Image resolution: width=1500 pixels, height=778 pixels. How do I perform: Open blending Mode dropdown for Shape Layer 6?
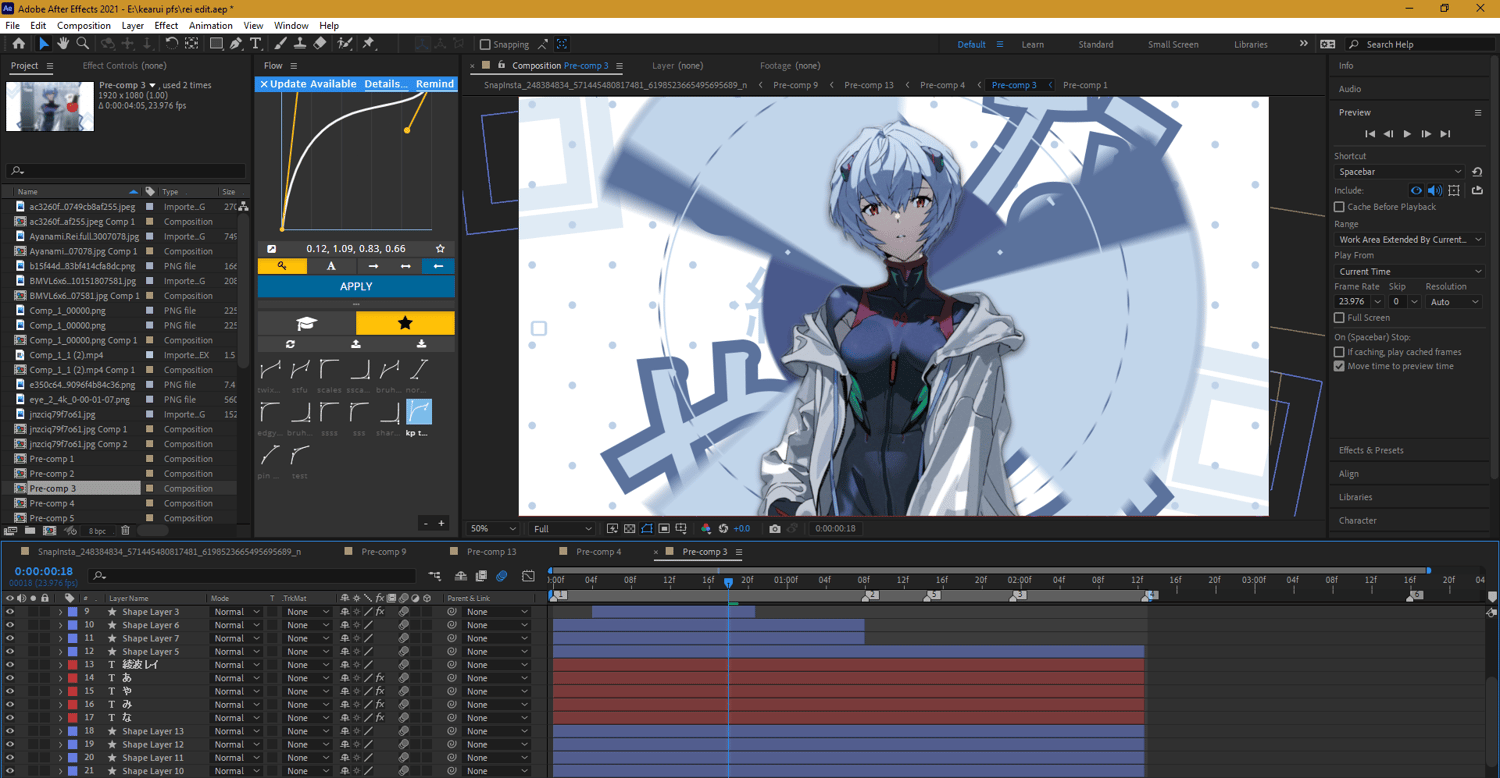click(x=236, y=625)
